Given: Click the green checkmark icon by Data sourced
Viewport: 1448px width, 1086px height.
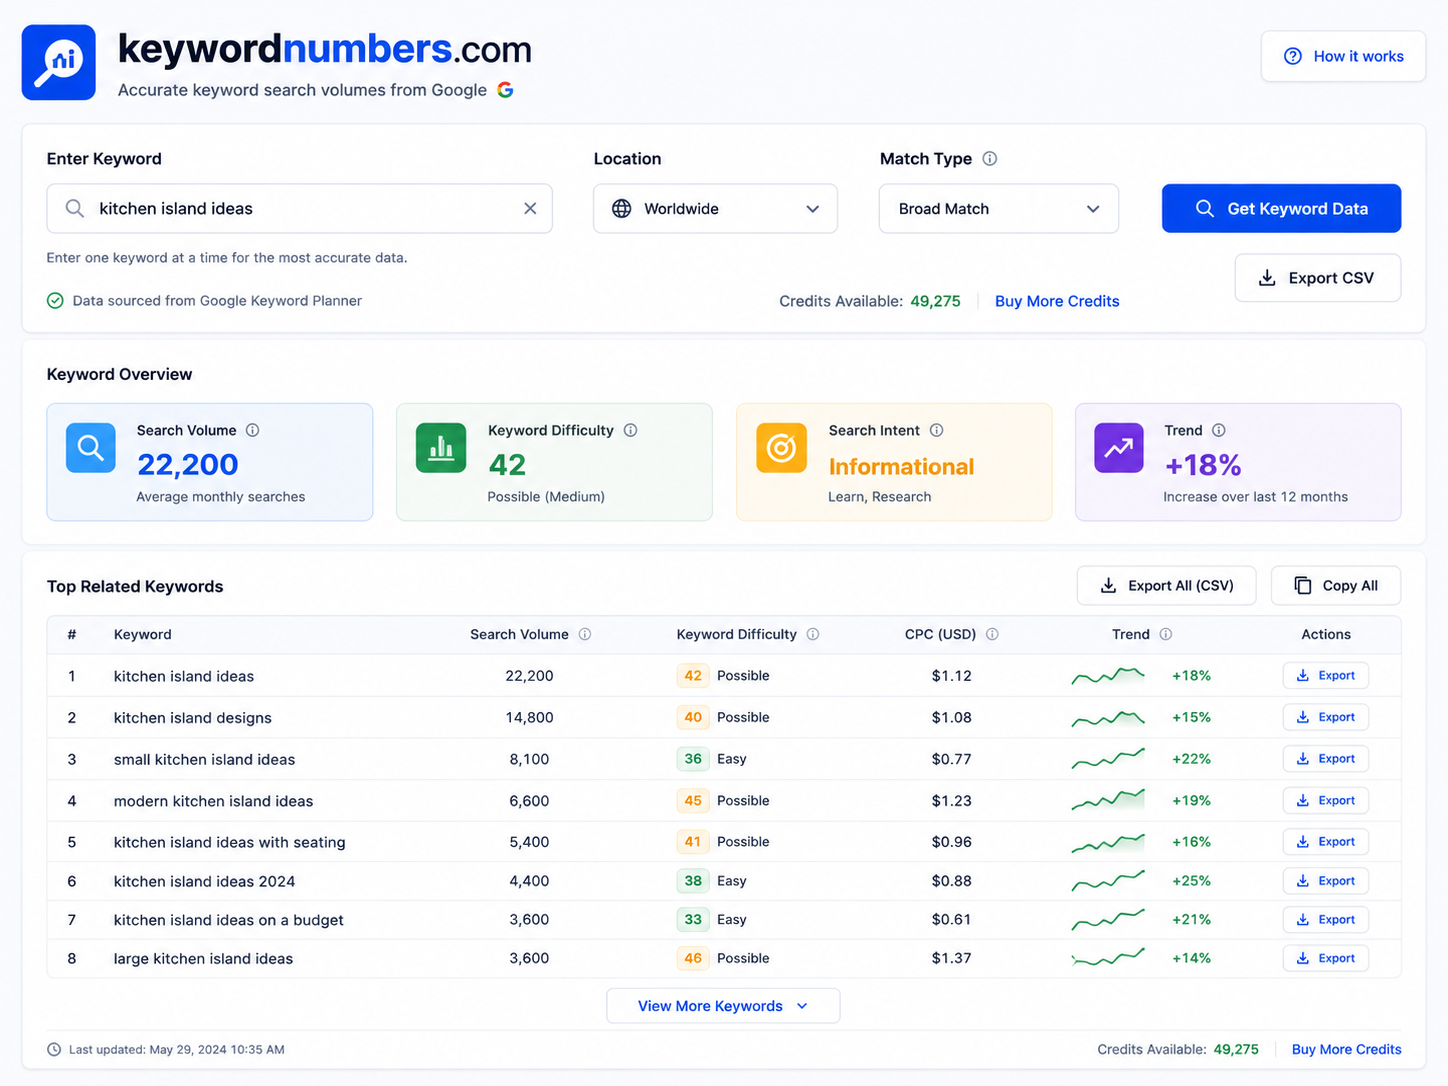Looking at the screenshot, I should (x=55, y=301).
